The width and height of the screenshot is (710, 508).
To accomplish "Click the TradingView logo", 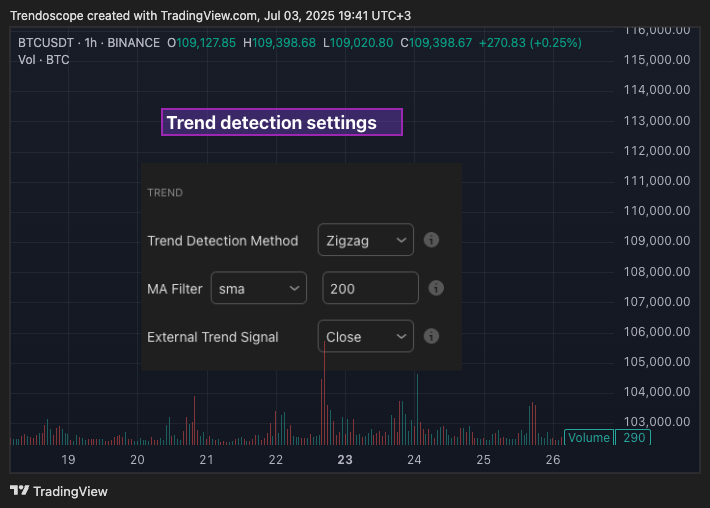I will tap(59, 491).
